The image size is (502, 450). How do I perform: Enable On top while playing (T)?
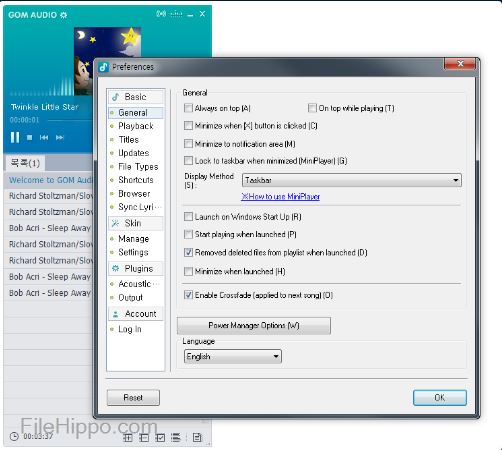312,108
